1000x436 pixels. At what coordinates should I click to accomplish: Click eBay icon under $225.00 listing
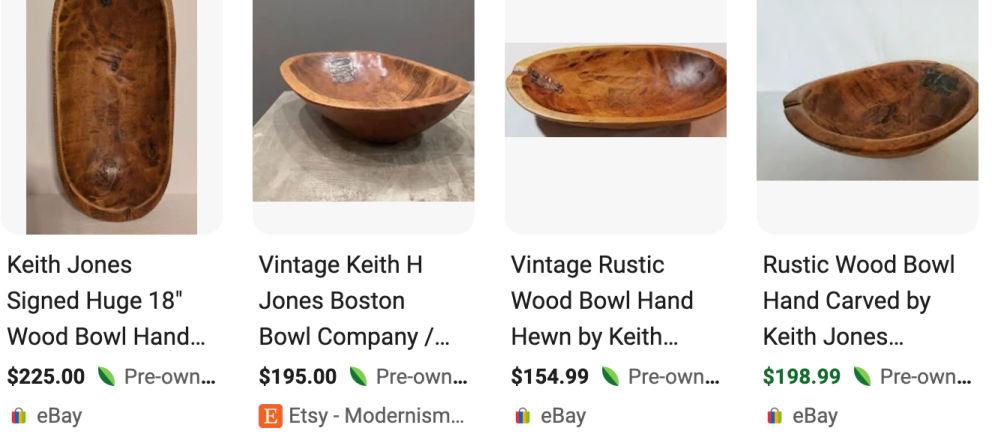18,416
